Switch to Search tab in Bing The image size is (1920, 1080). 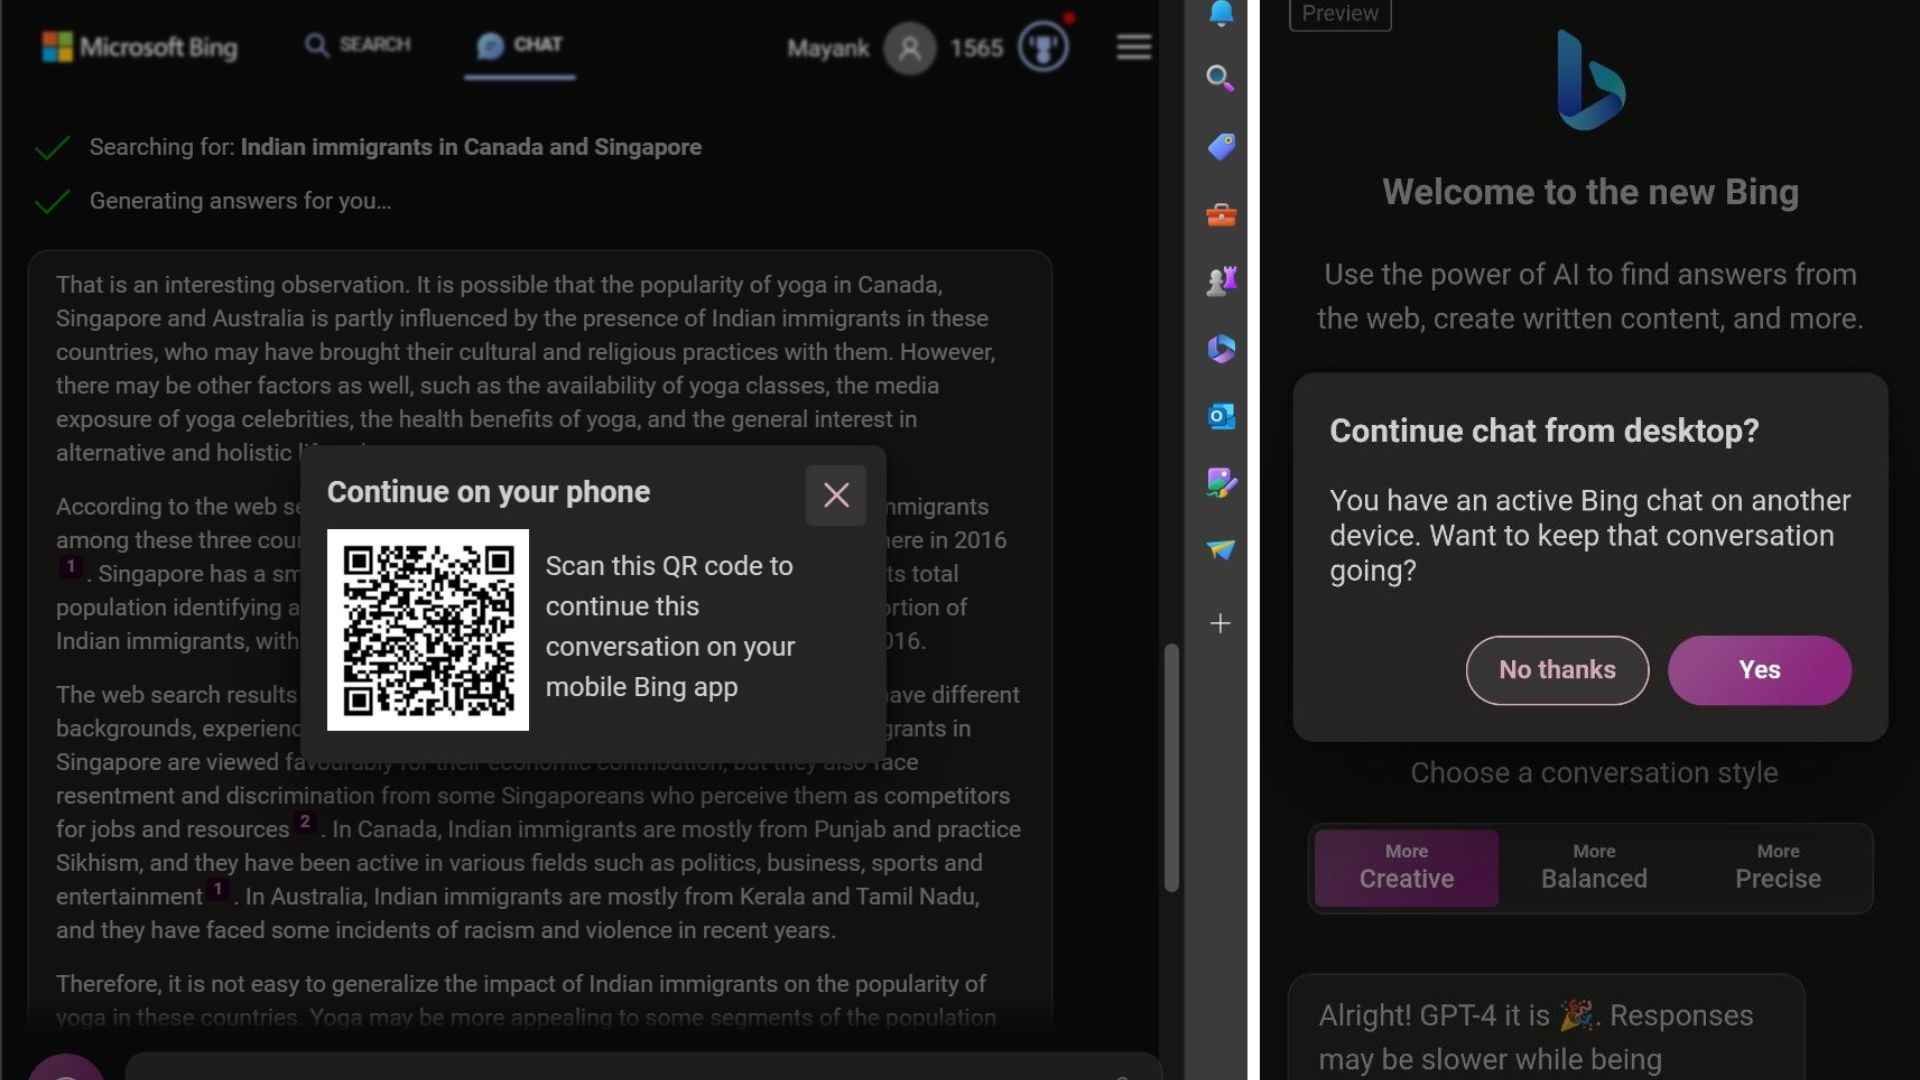coord(359,44)
